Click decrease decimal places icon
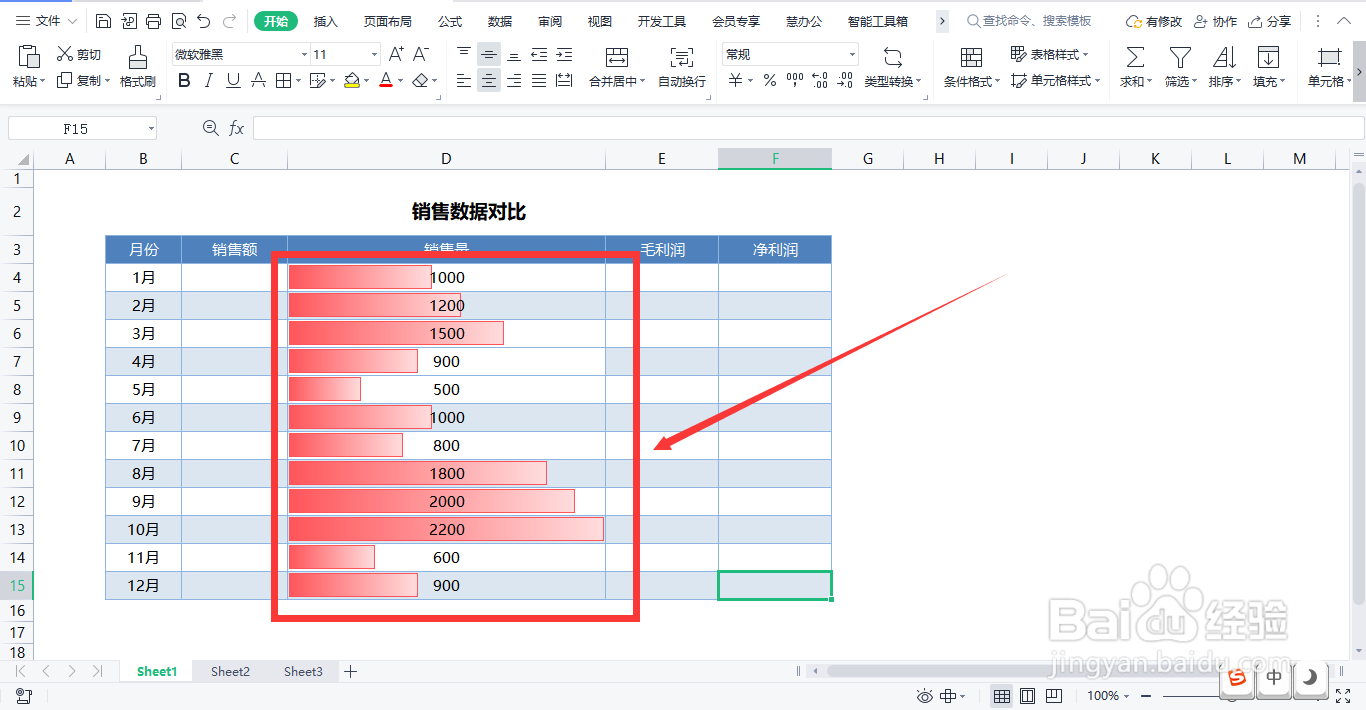The width and height of the screenshot is (1366, 710). click(x=845, y=81)
